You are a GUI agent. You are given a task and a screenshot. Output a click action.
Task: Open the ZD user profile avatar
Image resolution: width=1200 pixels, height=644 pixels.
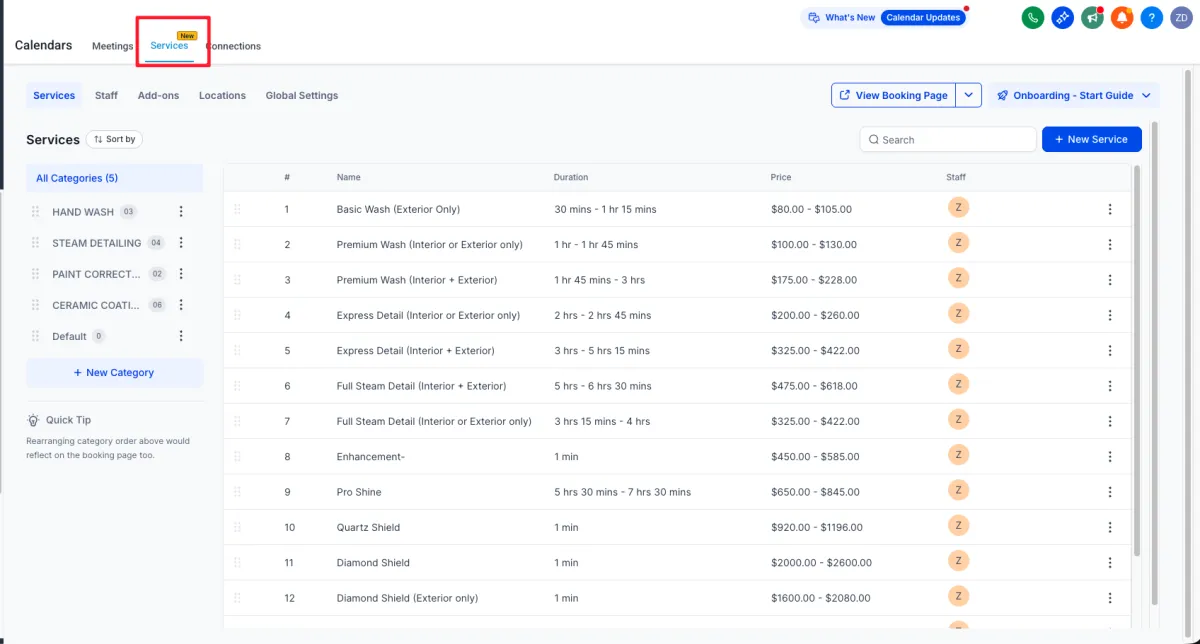point(1182,17)
